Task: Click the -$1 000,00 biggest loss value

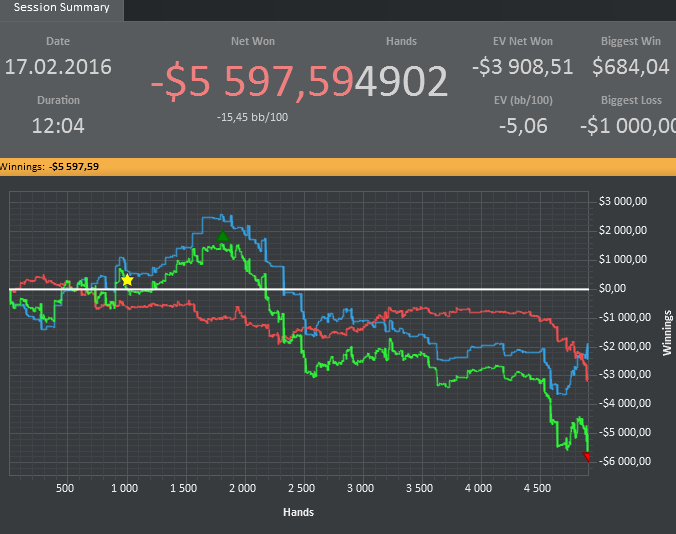Action: pyautogui.click(x=628, y=126)
